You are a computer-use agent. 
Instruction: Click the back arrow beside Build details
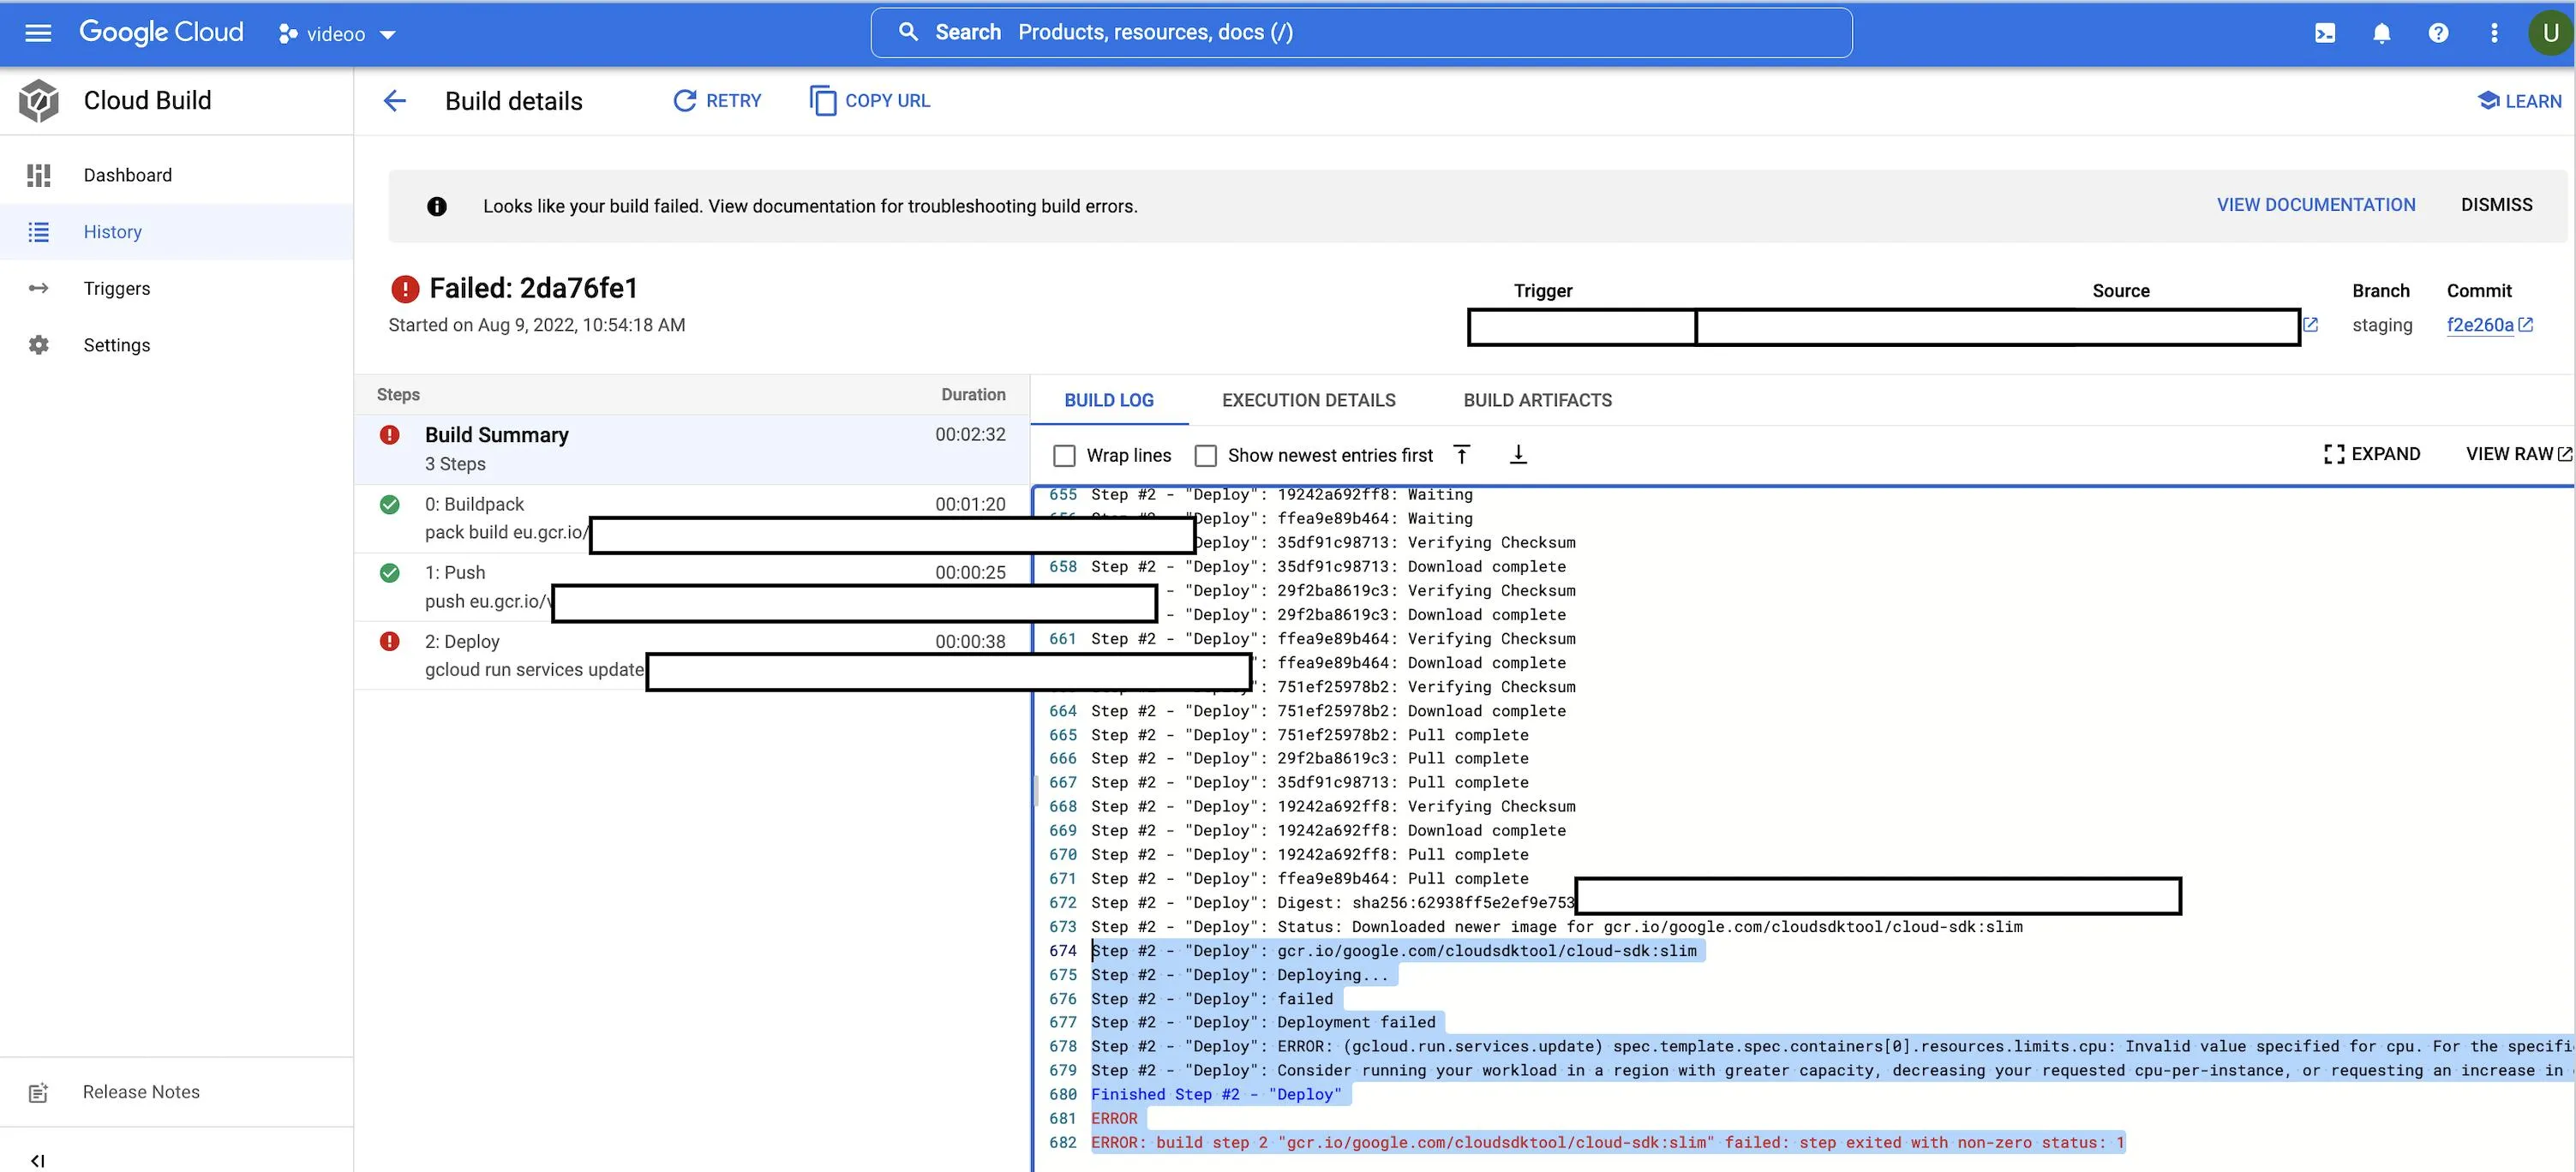(395, 100)
